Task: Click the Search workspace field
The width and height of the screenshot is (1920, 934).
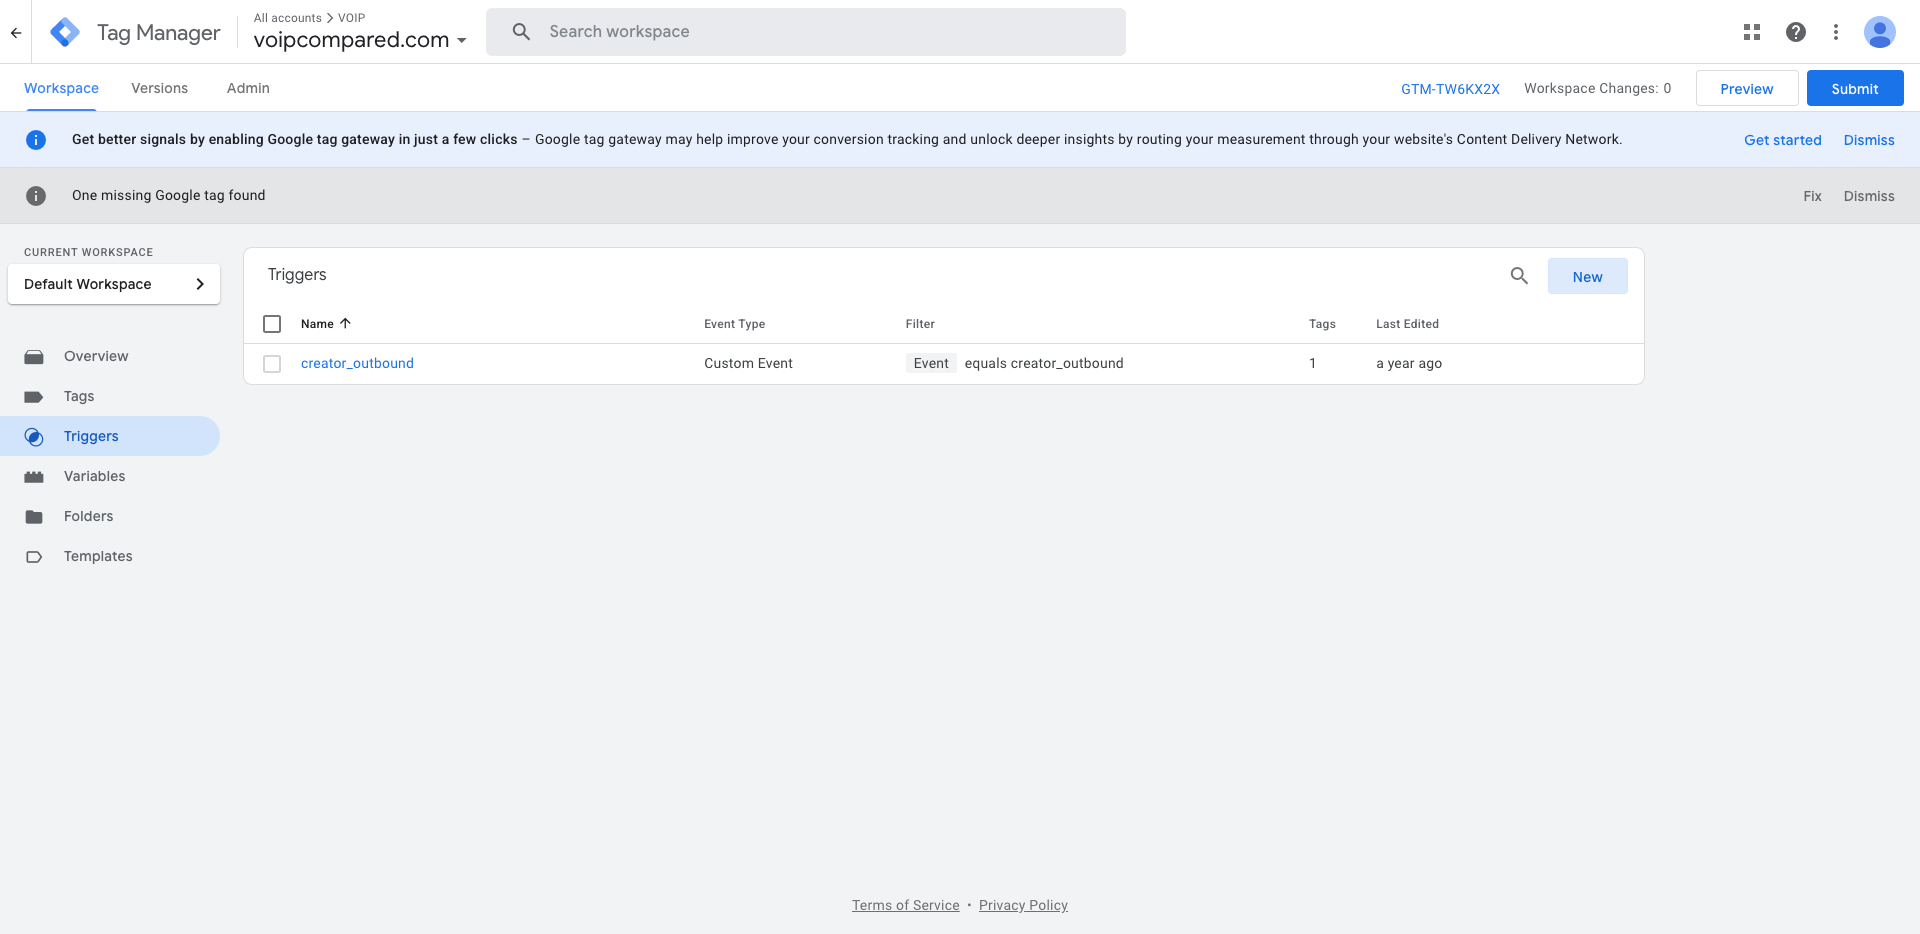Action: [x=805, y=32]
